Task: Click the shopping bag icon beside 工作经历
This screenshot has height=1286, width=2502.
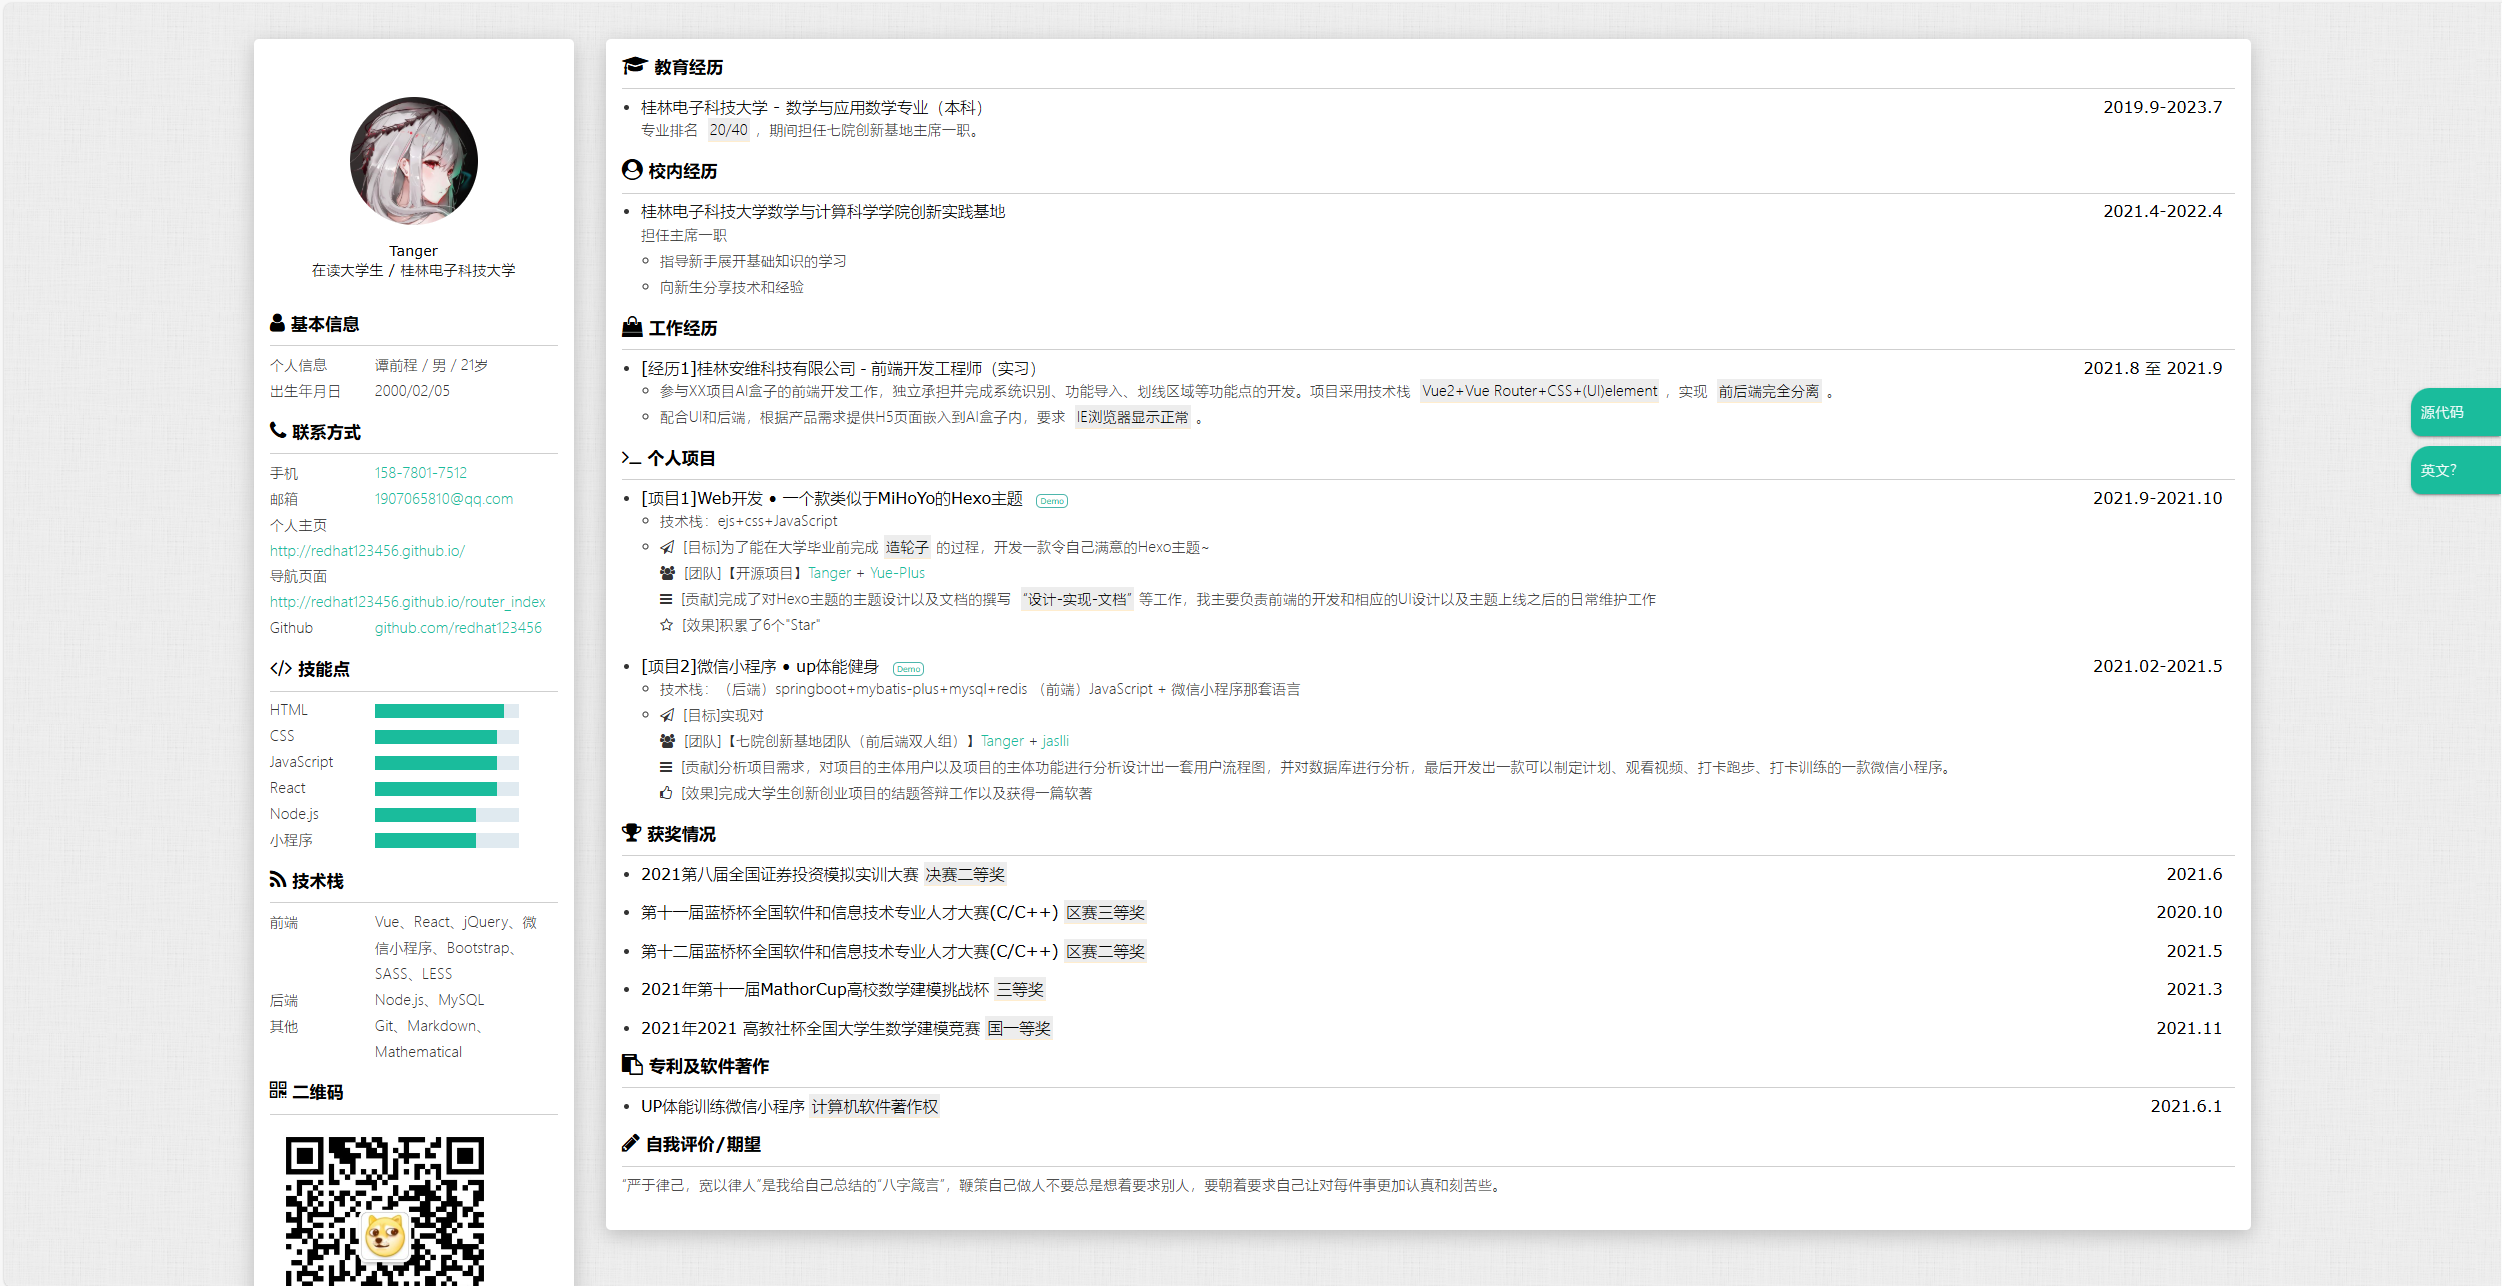Action: point(632,327)
